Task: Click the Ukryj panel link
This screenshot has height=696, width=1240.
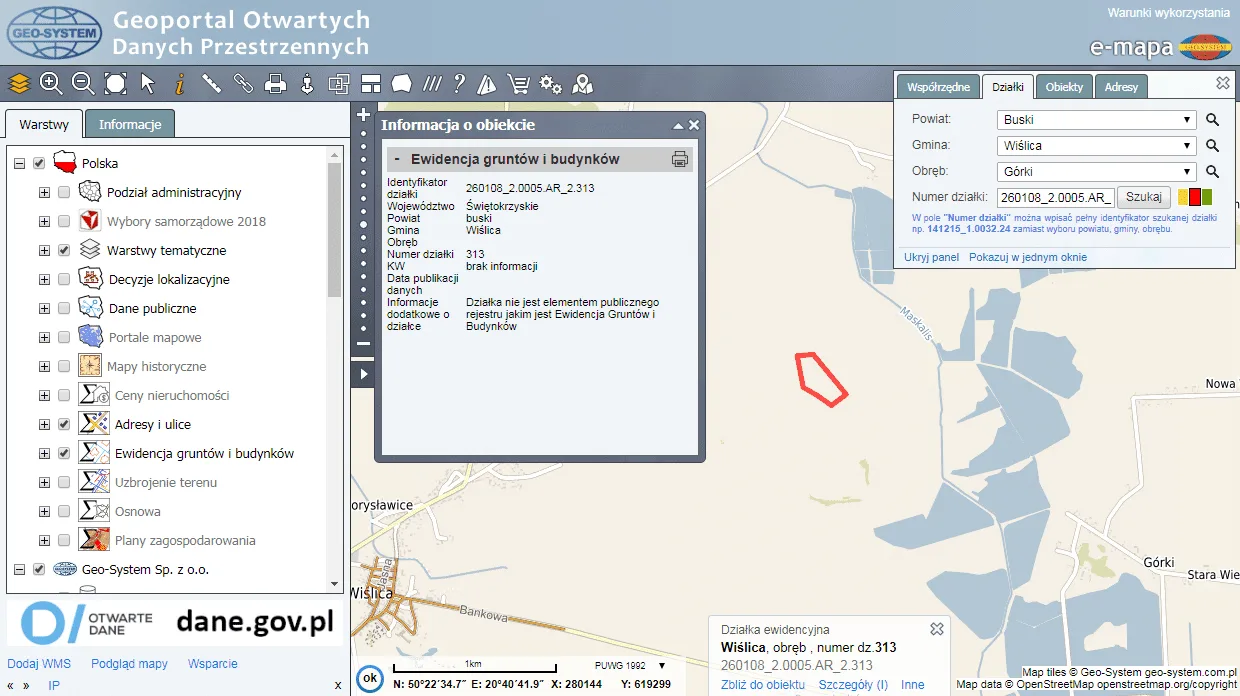Action: pos(931,257)
